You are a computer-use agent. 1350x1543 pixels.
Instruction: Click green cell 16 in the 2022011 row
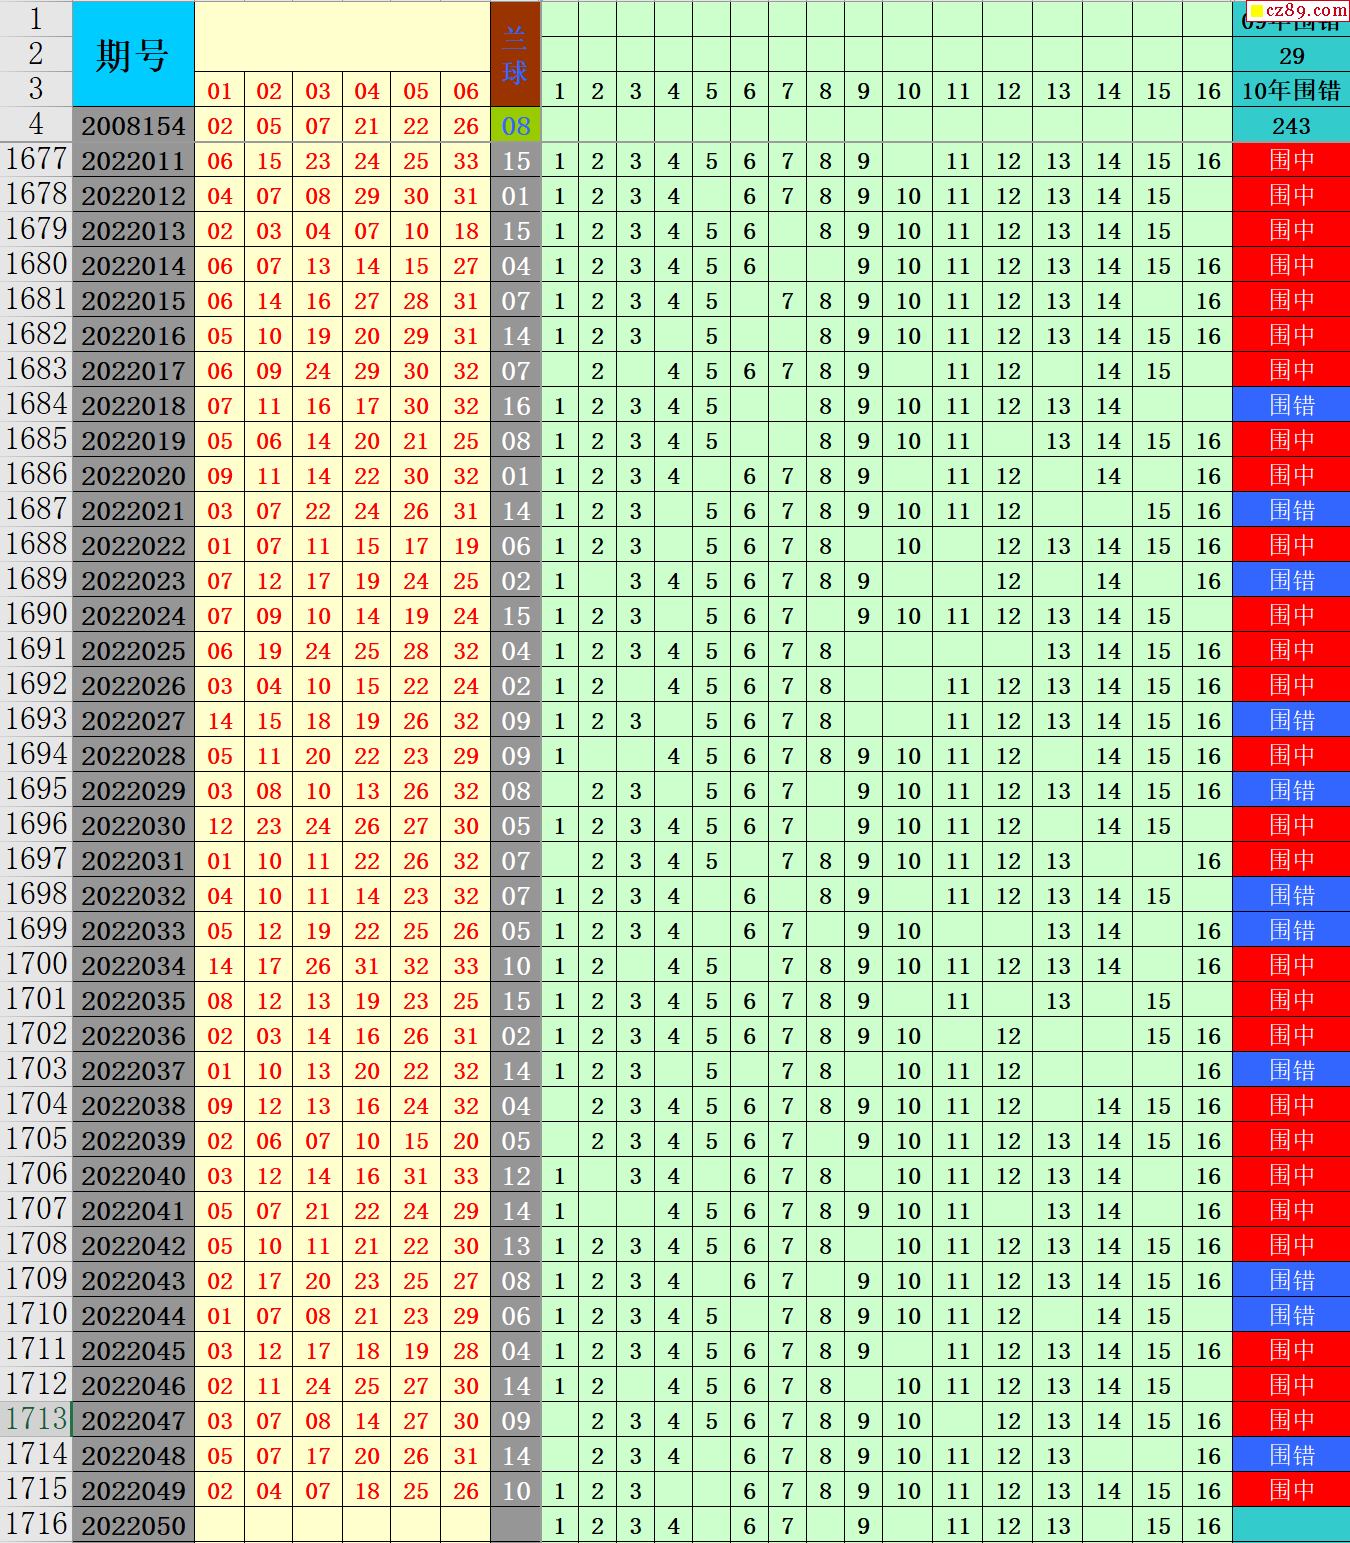pos(1208,161)
